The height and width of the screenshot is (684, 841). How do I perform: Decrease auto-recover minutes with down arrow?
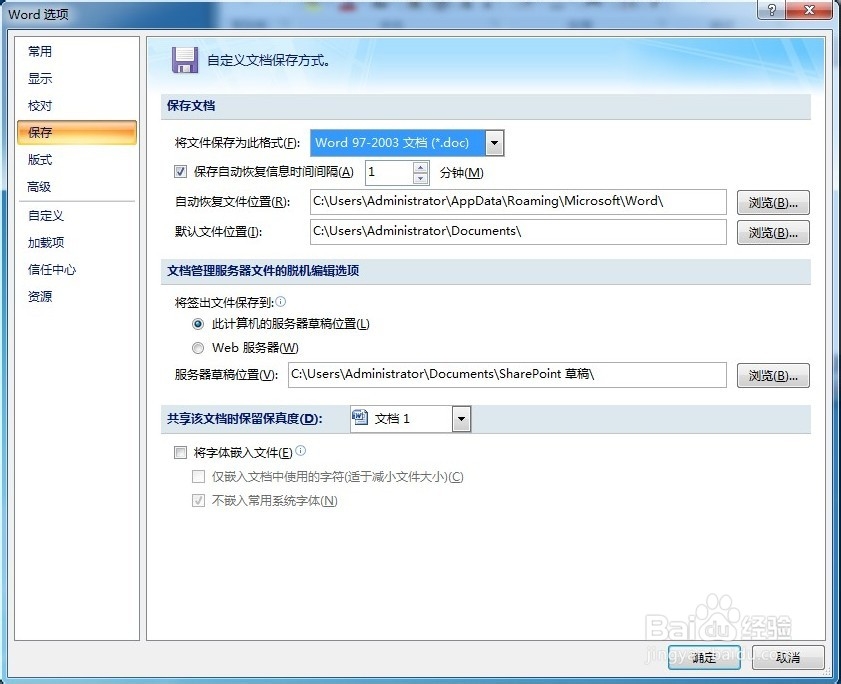click(x=420, y=179)
